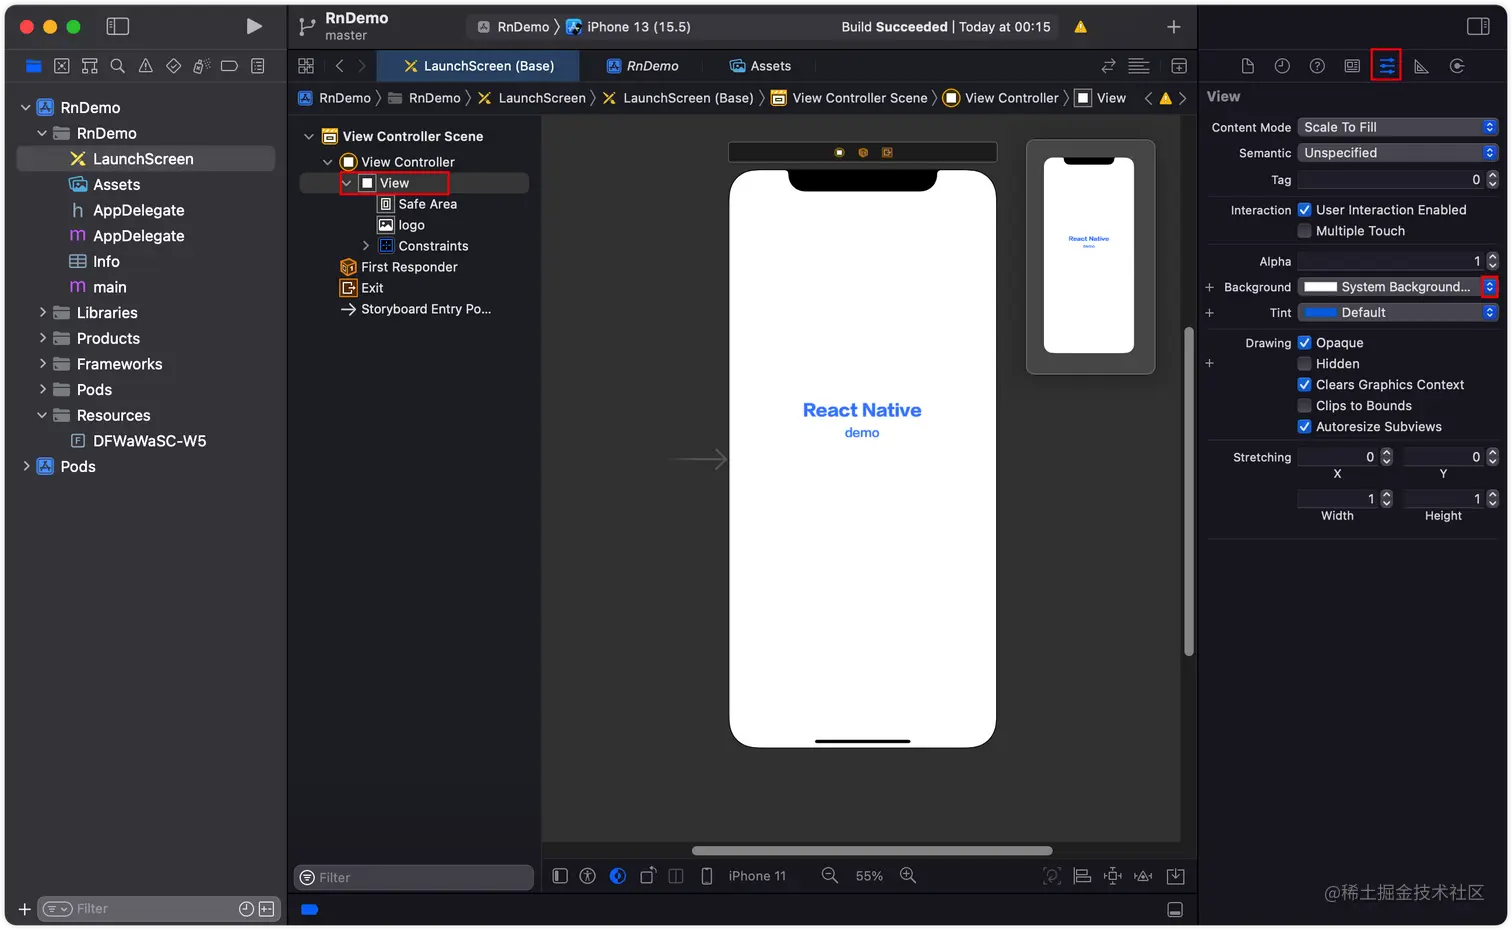Click the RnDemo scheme in the toolbar

point(513,27)
